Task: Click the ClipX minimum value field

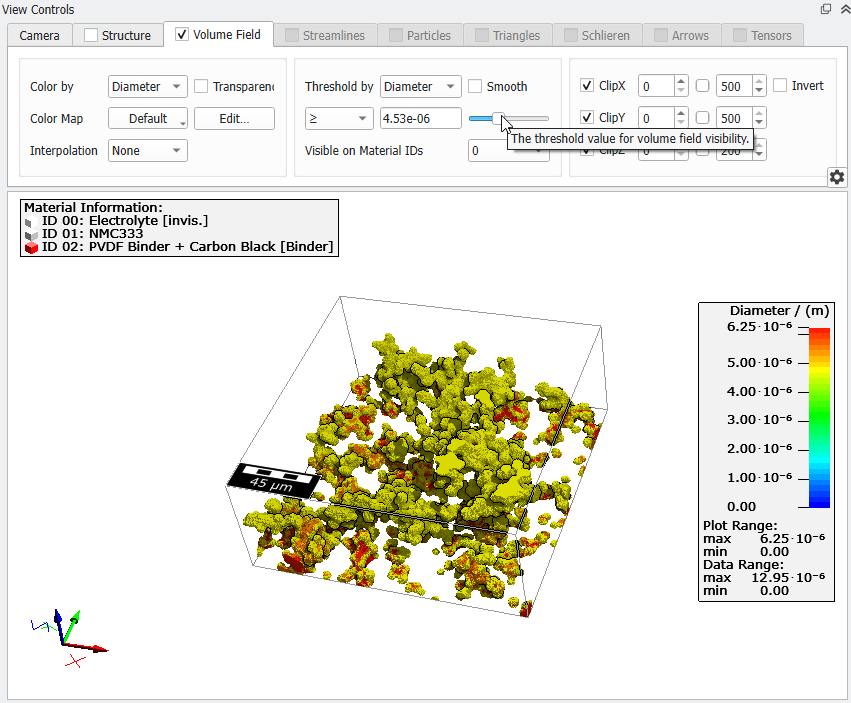Action: pyautogui.click(x=657, y=86)
